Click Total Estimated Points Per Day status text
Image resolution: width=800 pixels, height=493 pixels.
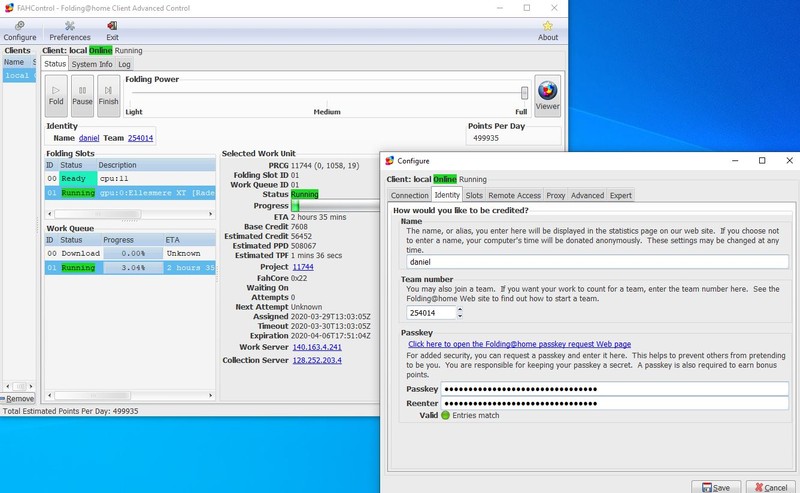coord(70,411)
